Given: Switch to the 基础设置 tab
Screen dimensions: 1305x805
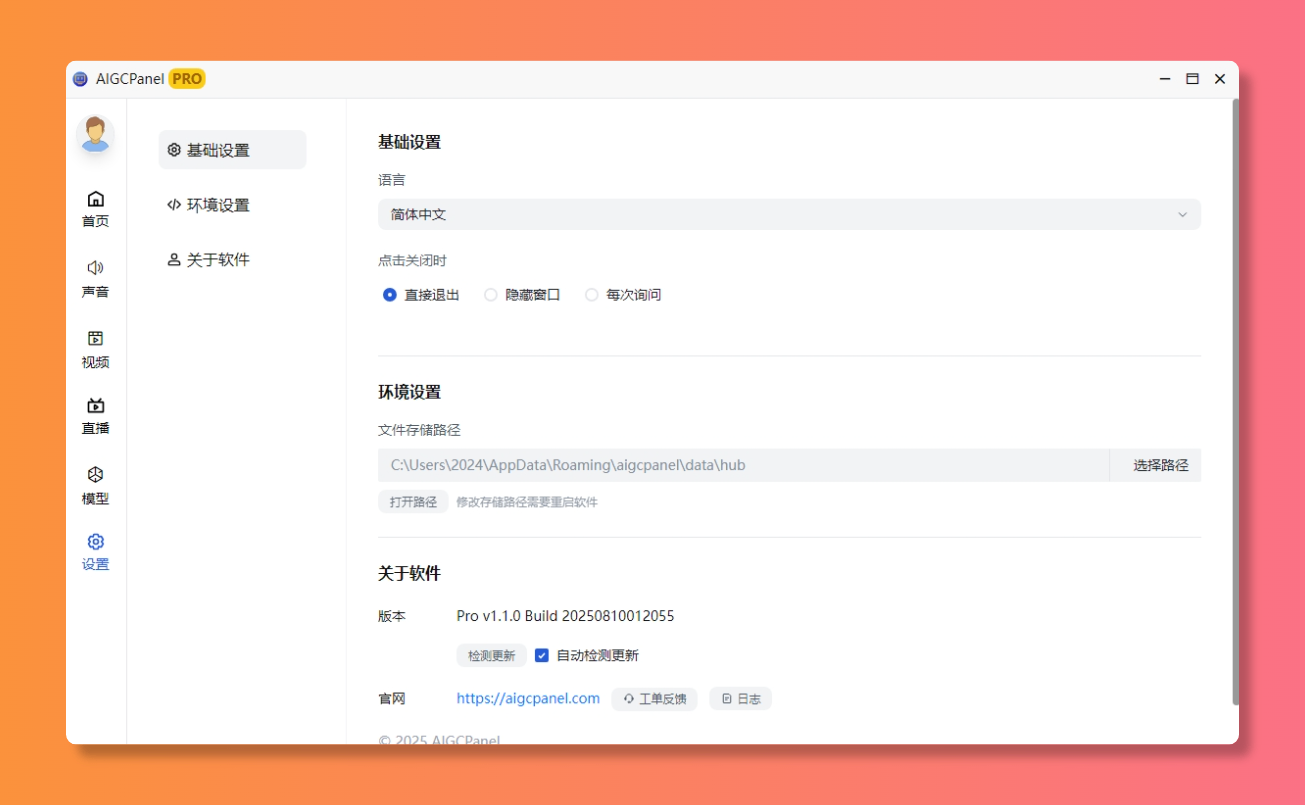Looking at the screenshot, I should click(x=232, y=150).
